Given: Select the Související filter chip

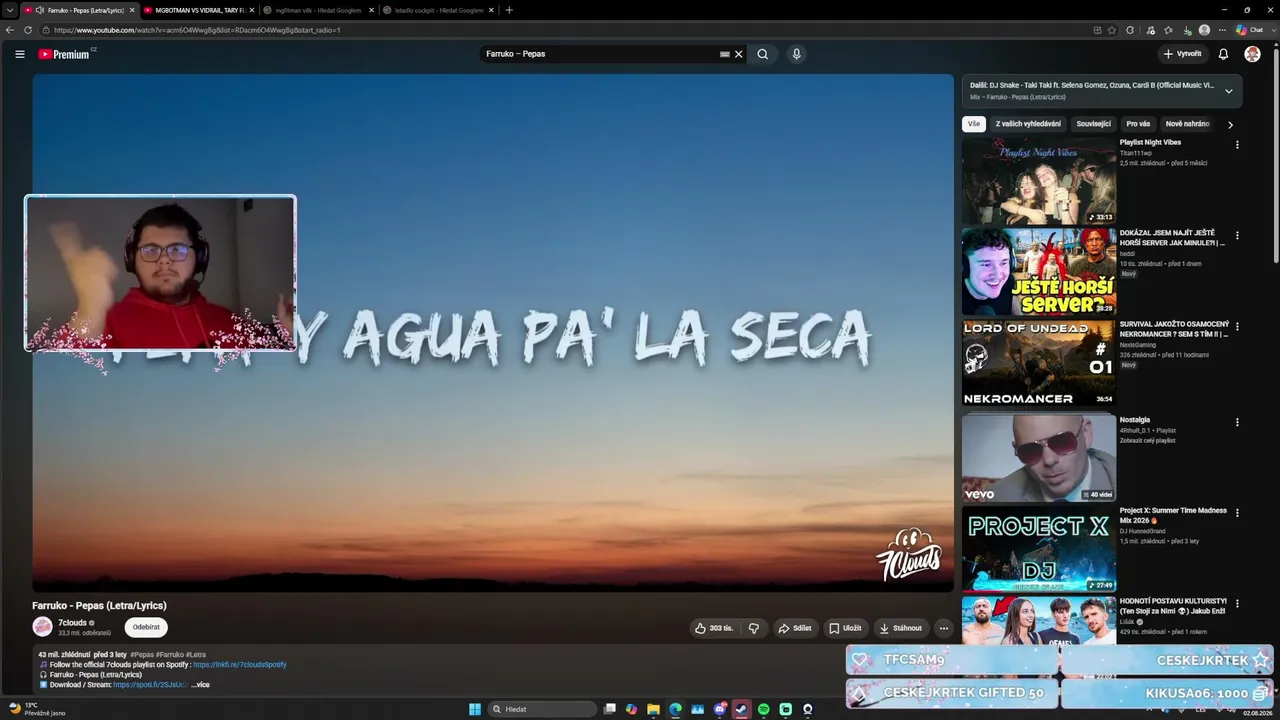Looking at the screenshot, I should [1093, 124].
